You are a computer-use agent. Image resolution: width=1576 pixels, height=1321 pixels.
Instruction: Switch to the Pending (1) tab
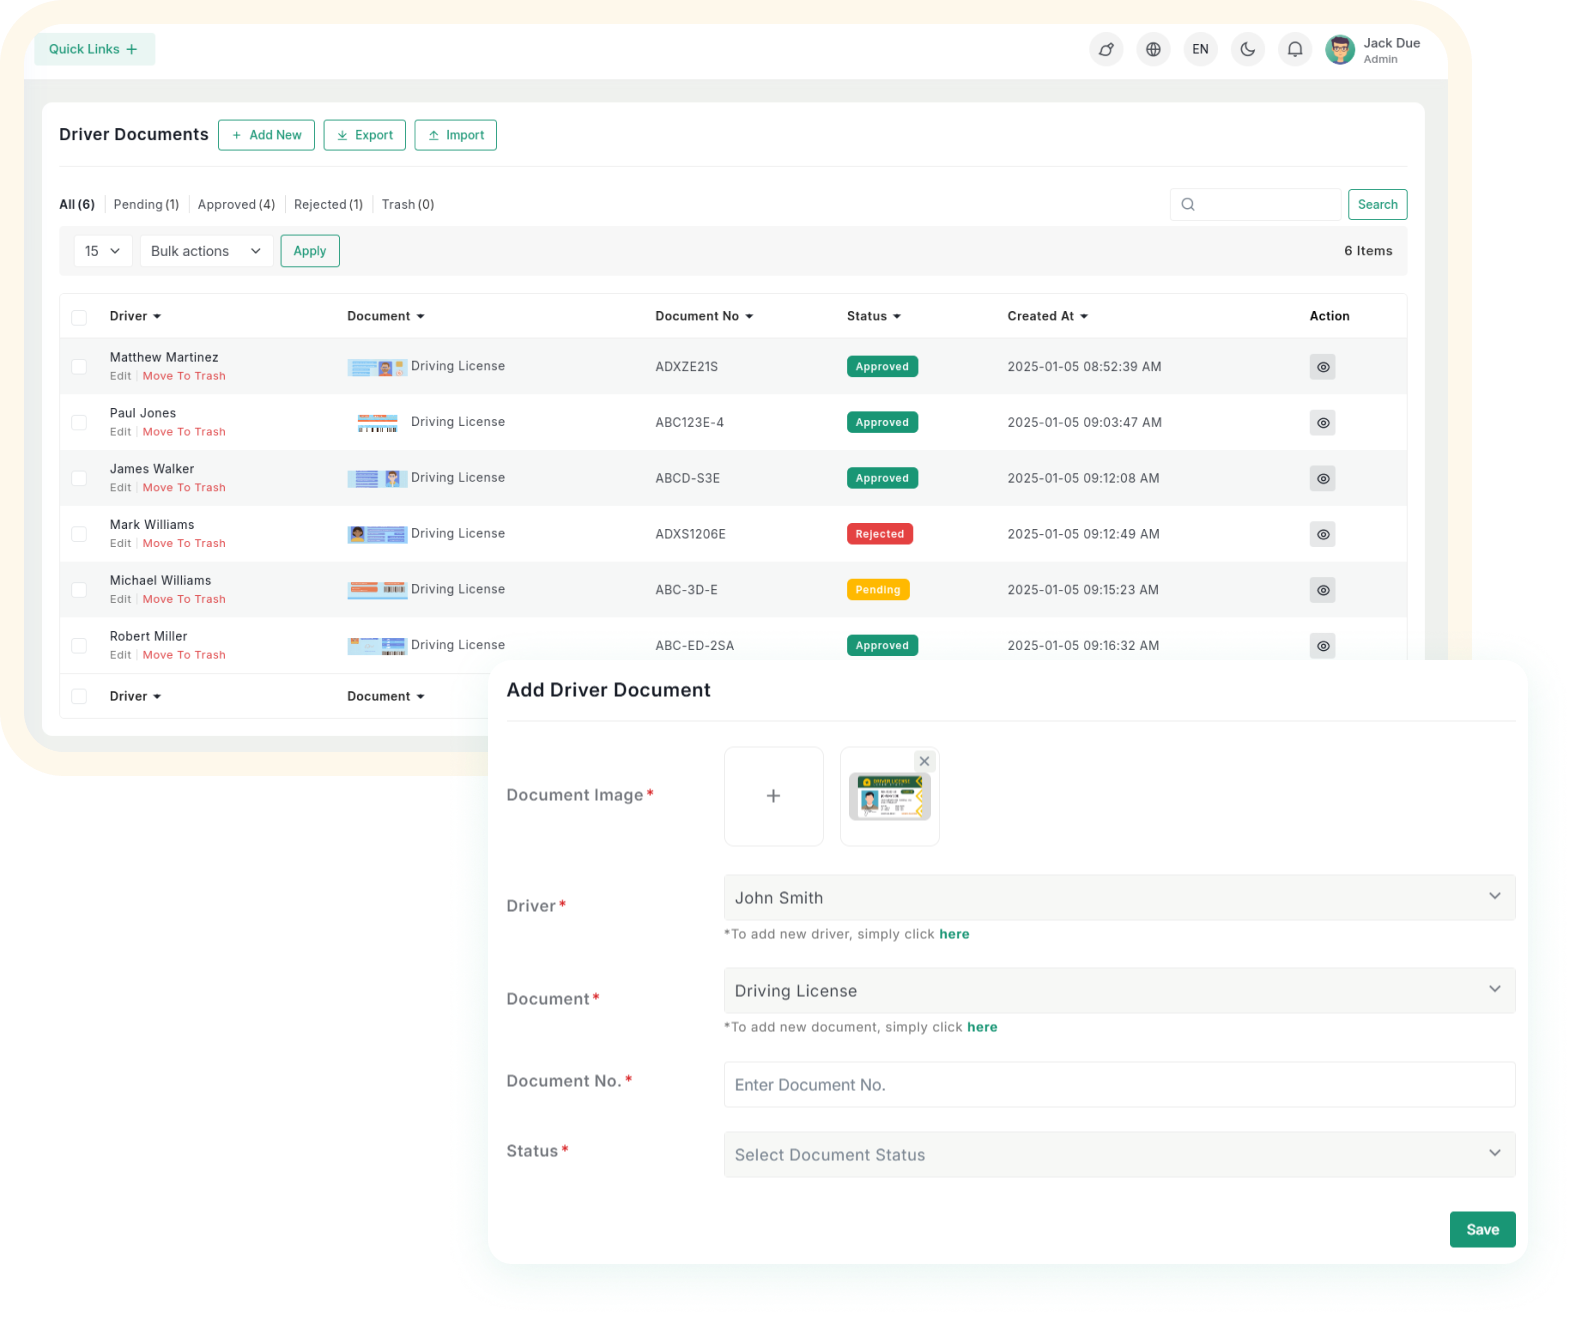tap(146, 205)
